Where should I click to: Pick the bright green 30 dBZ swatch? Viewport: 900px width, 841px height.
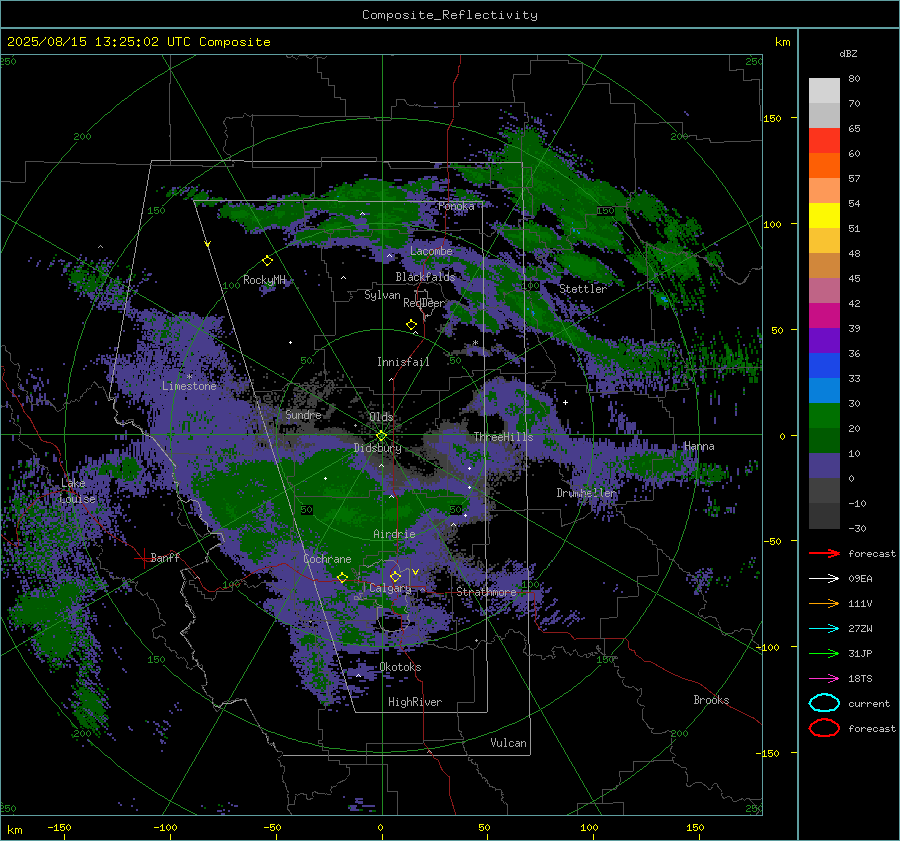824,416
